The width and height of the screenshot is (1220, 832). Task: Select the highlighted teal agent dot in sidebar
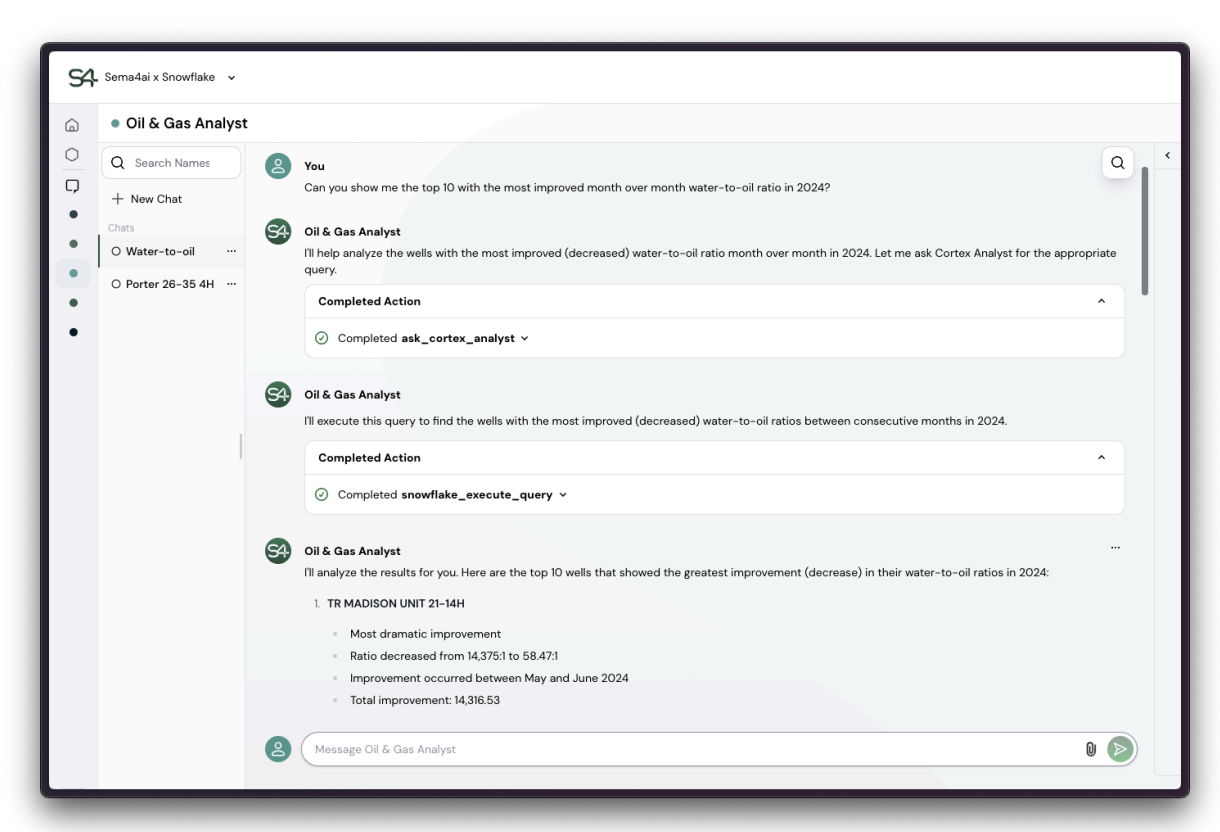73,271
